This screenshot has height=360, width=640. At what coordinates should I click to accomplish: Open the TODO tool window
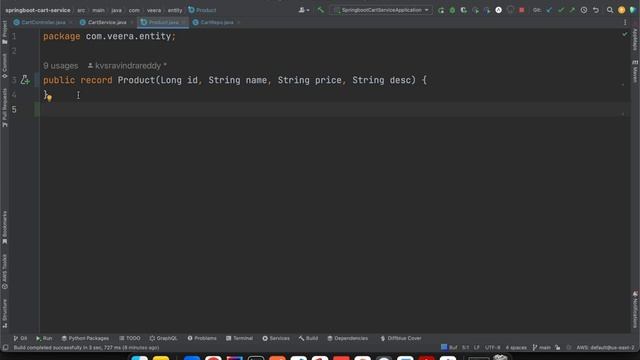point(129,338)
